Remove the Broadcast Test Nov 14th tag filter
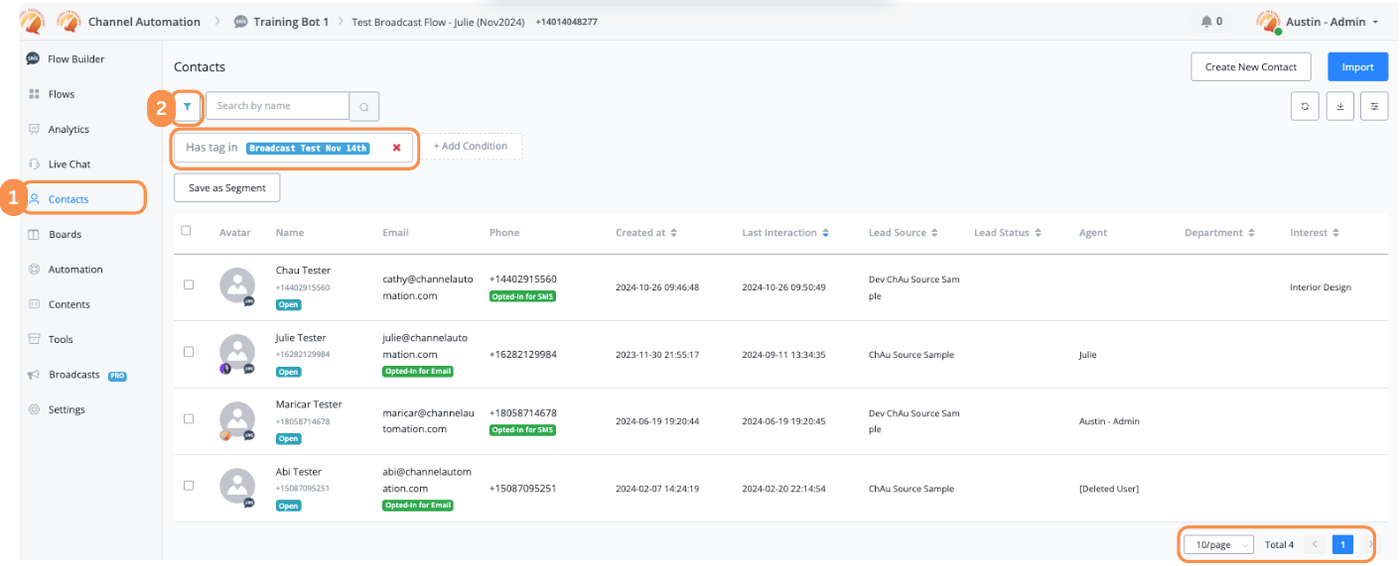The height and width of the screenshot is (566, 1400). pos(396,148)
